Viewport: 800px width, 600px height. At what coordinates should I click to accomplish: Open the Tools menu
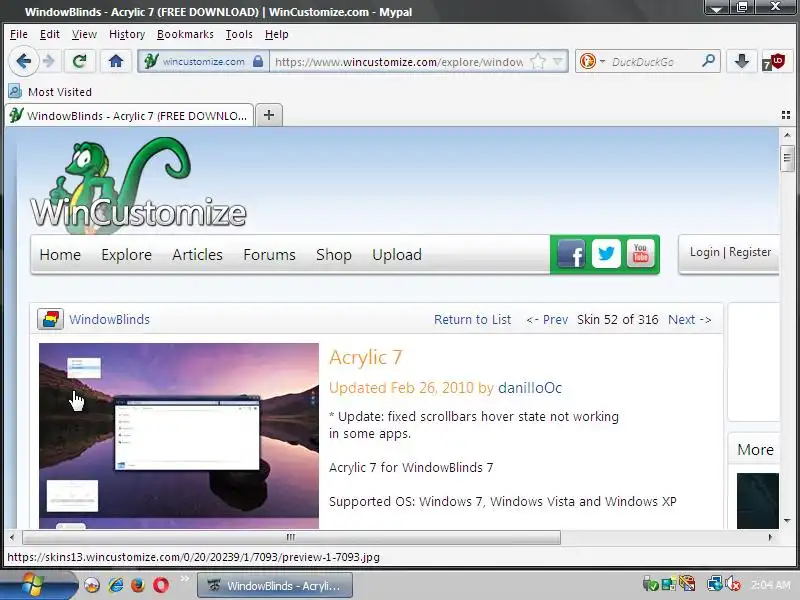coord(239,34)
